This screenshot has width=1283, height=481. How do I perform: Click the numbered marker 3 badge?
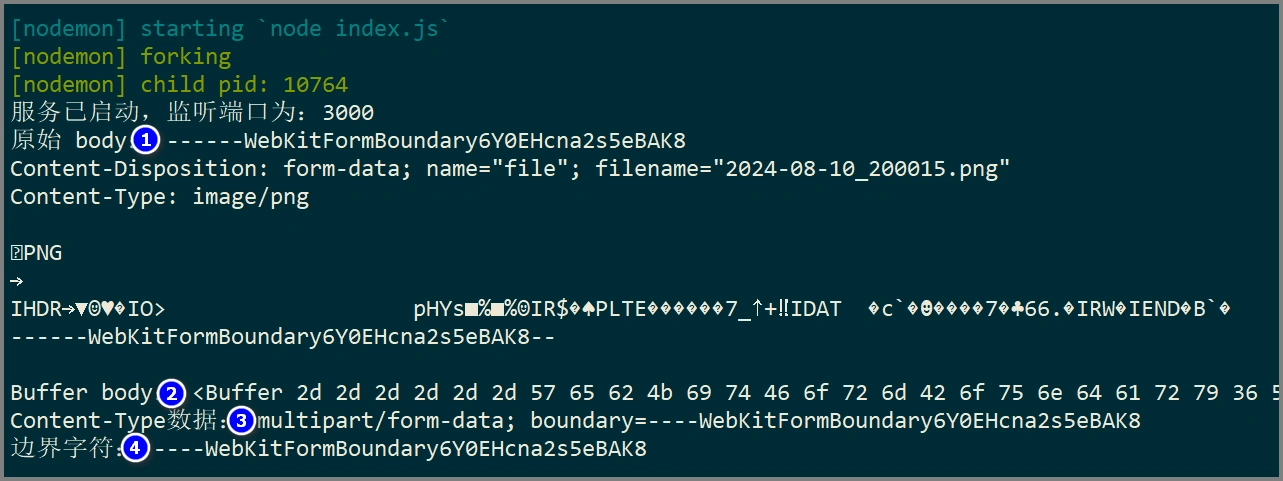(242, 421)
